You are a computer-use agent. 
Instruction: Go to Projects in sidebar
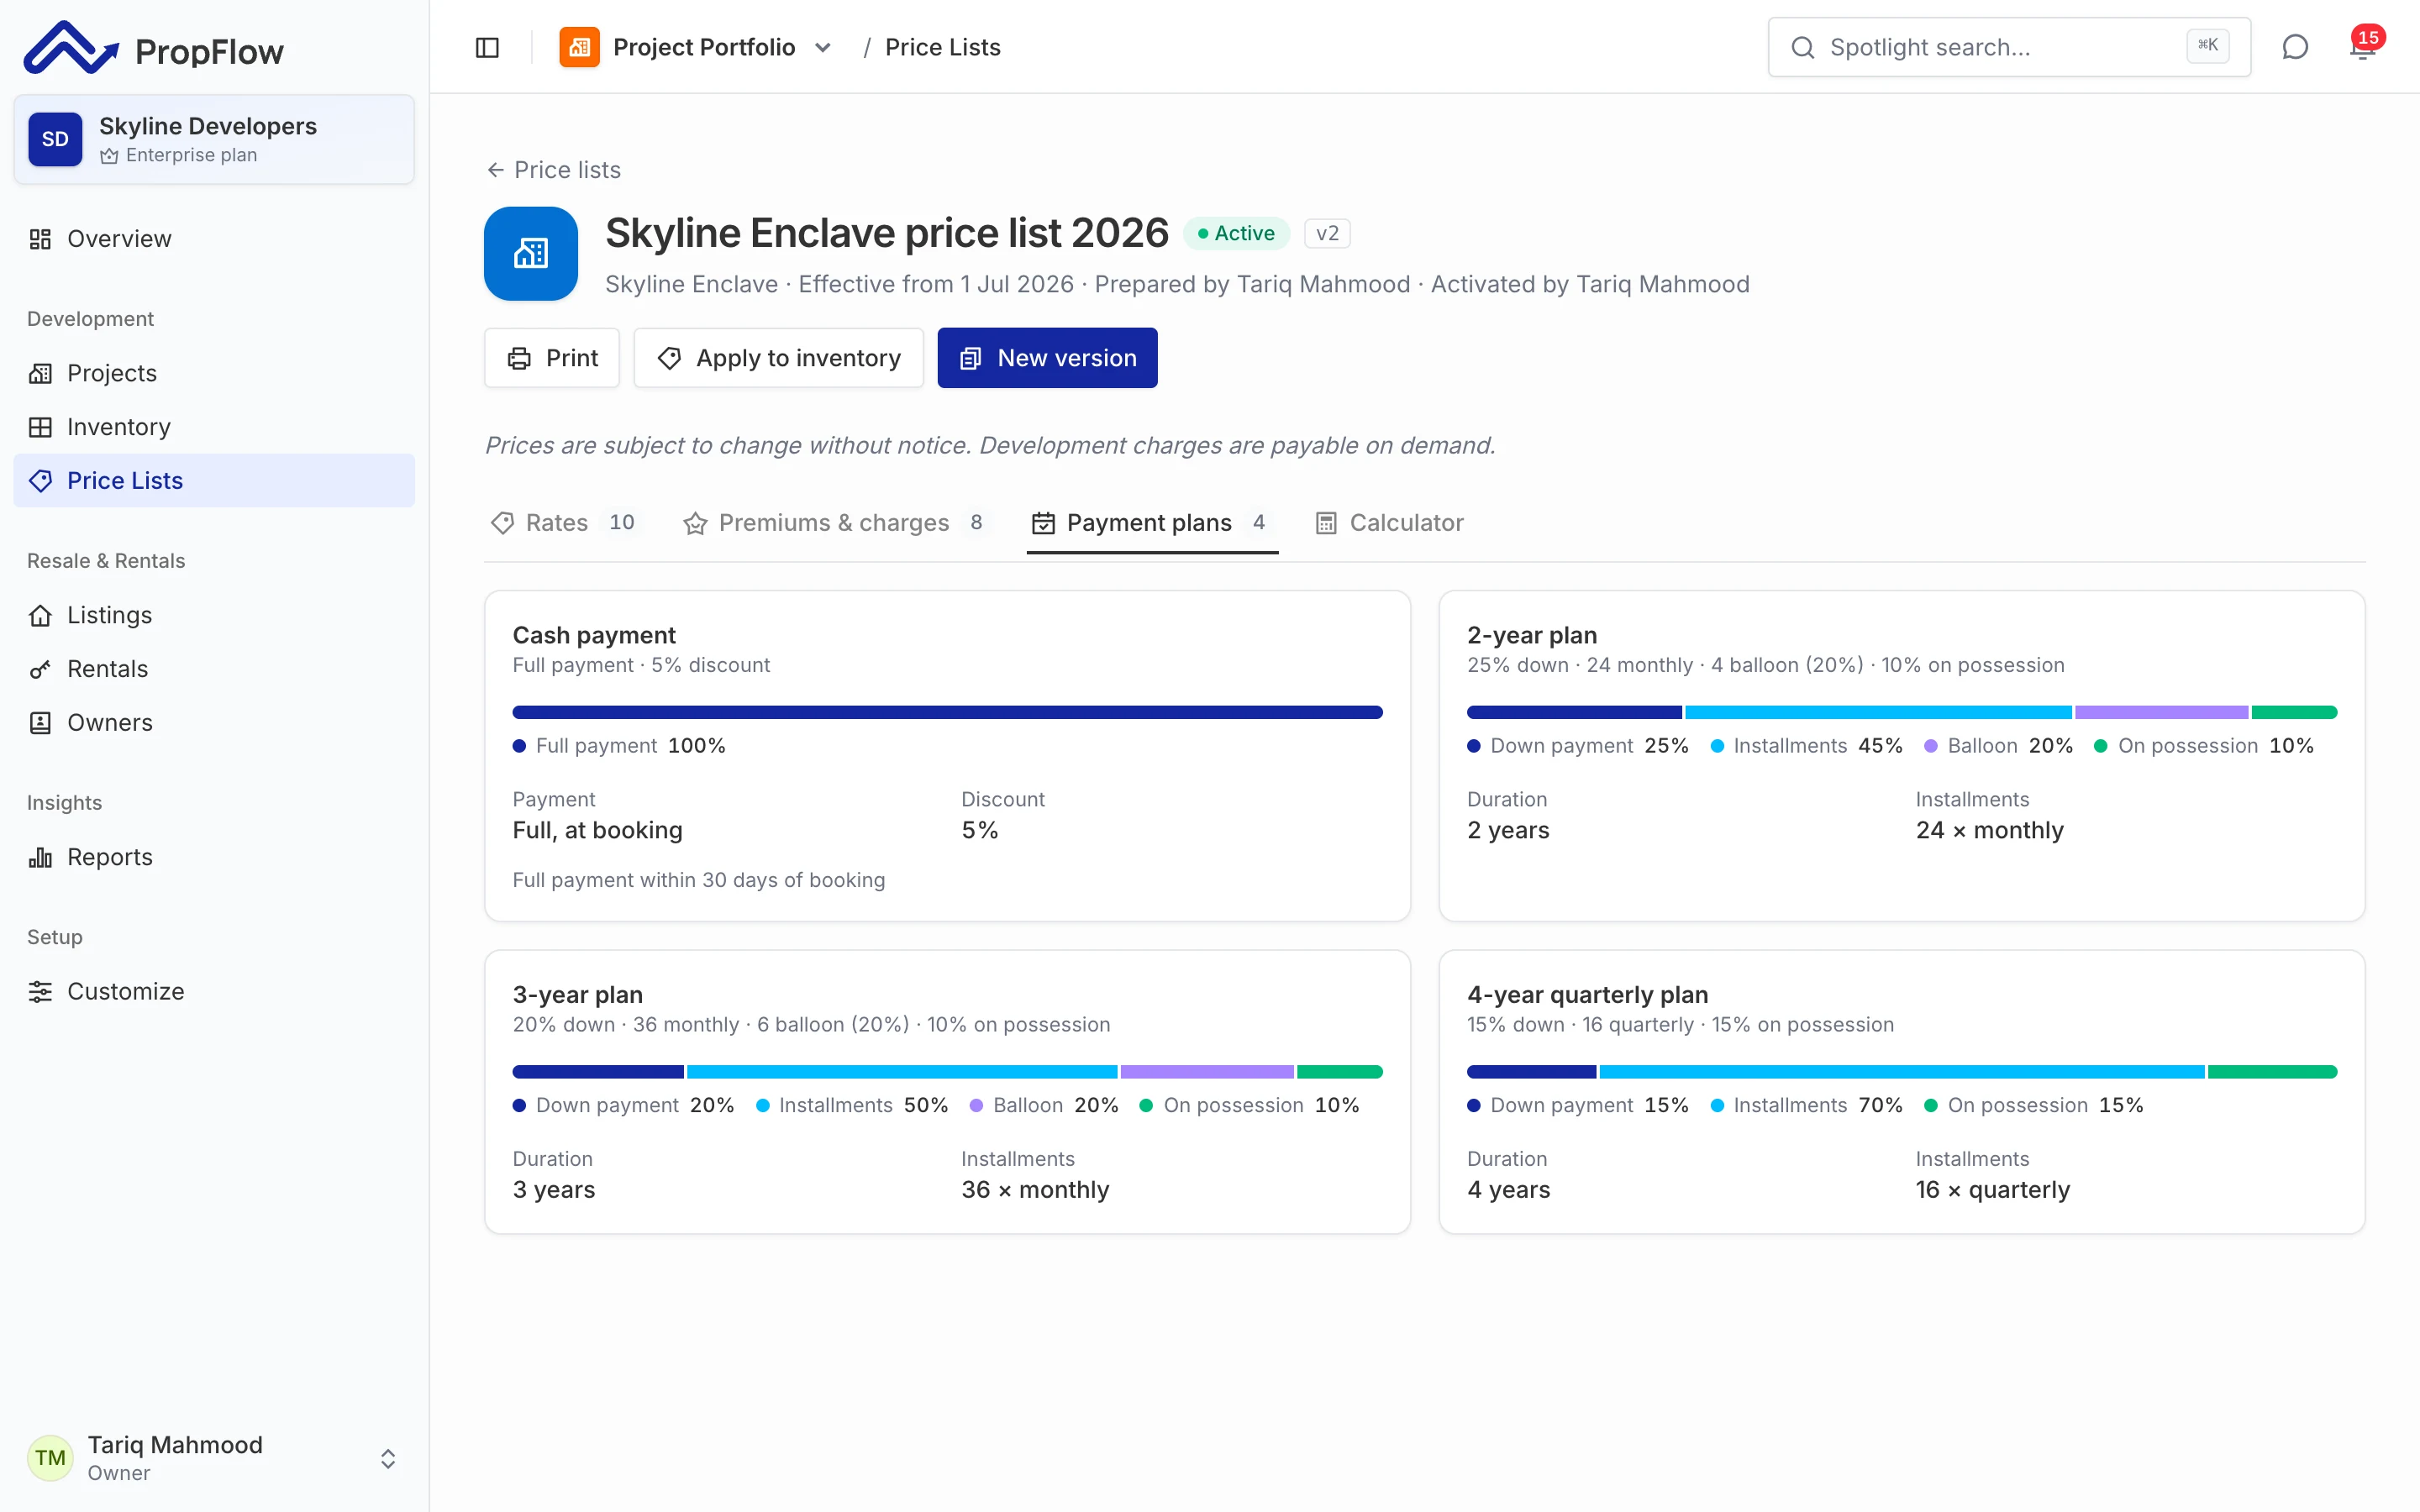point(214,373)
